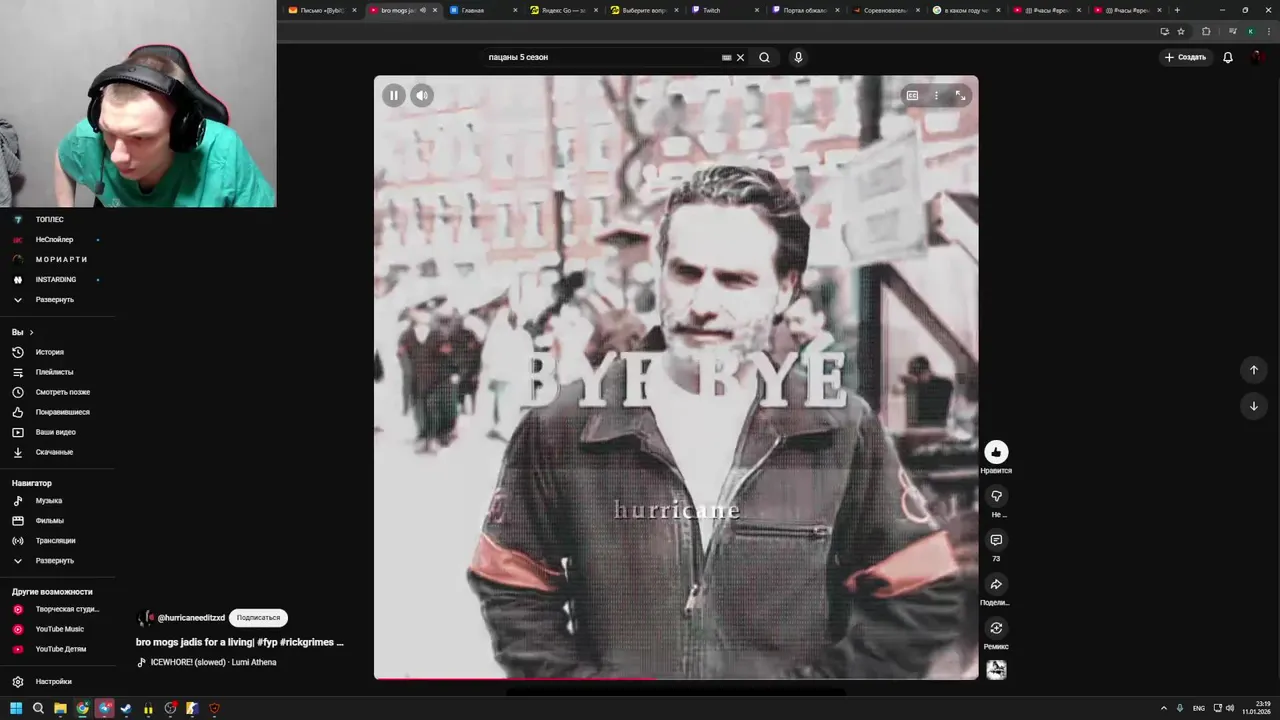
Task: Dislike the Short with thumbs down
Action: coord(996,496)
